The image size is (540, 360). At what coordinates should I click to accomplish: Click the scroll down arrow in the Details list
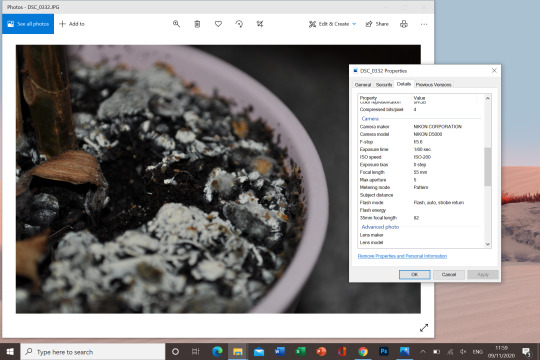(488, 244)
